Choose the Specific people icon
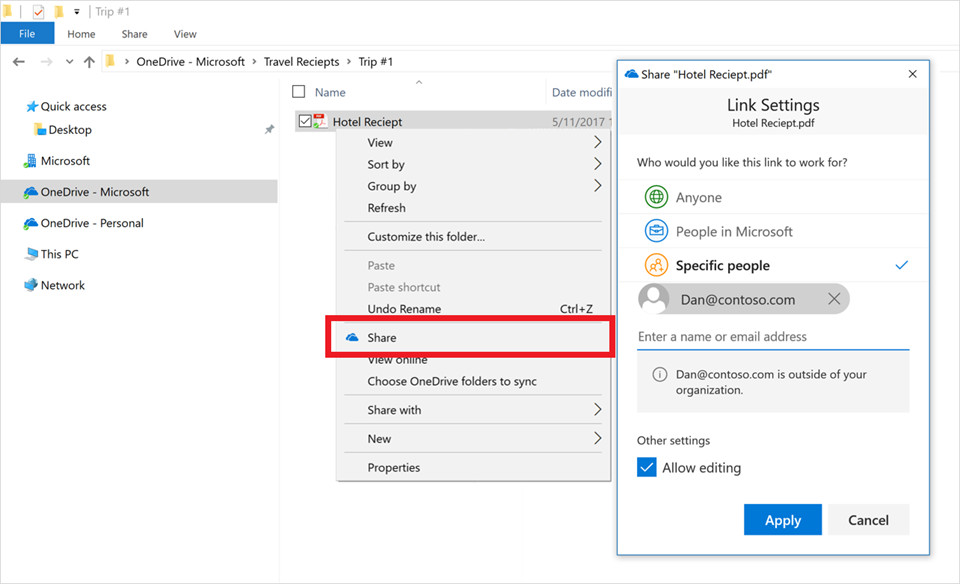Viewport: 960px width, 584px height. pos(657,265)
